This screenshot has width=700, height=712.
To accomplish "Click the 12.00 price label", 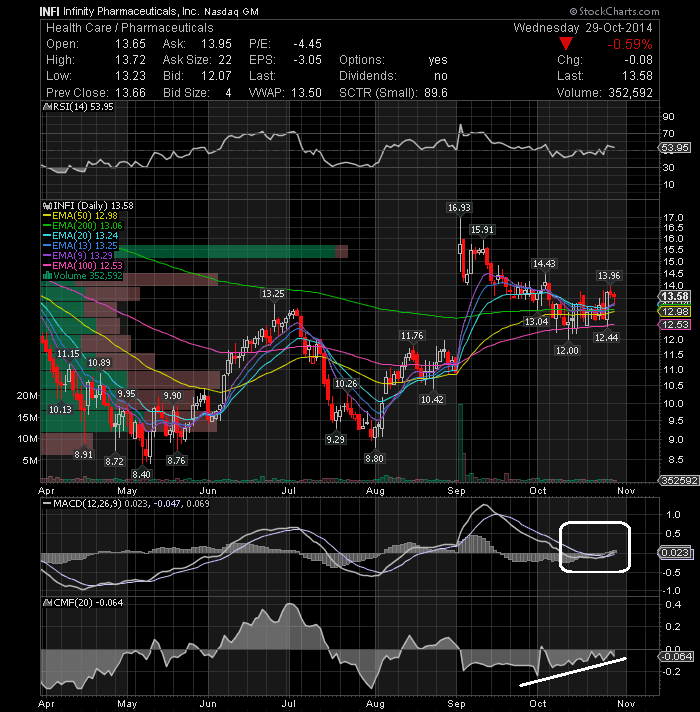I will click(x=567, y=350).
